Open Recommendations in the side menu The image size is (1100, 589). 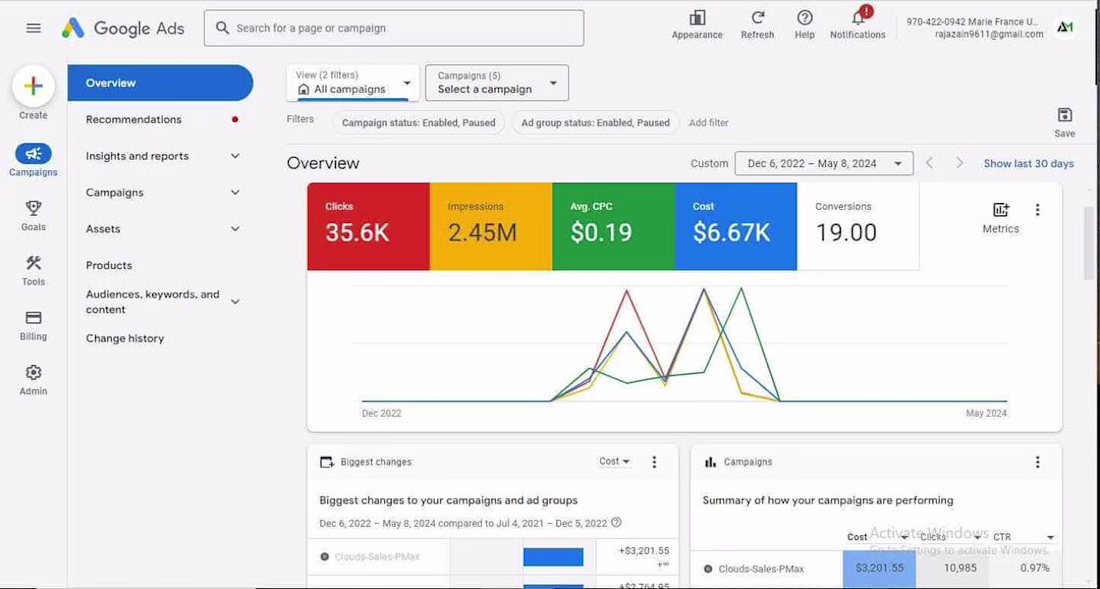pyautogui.click(x=134, y=119)
